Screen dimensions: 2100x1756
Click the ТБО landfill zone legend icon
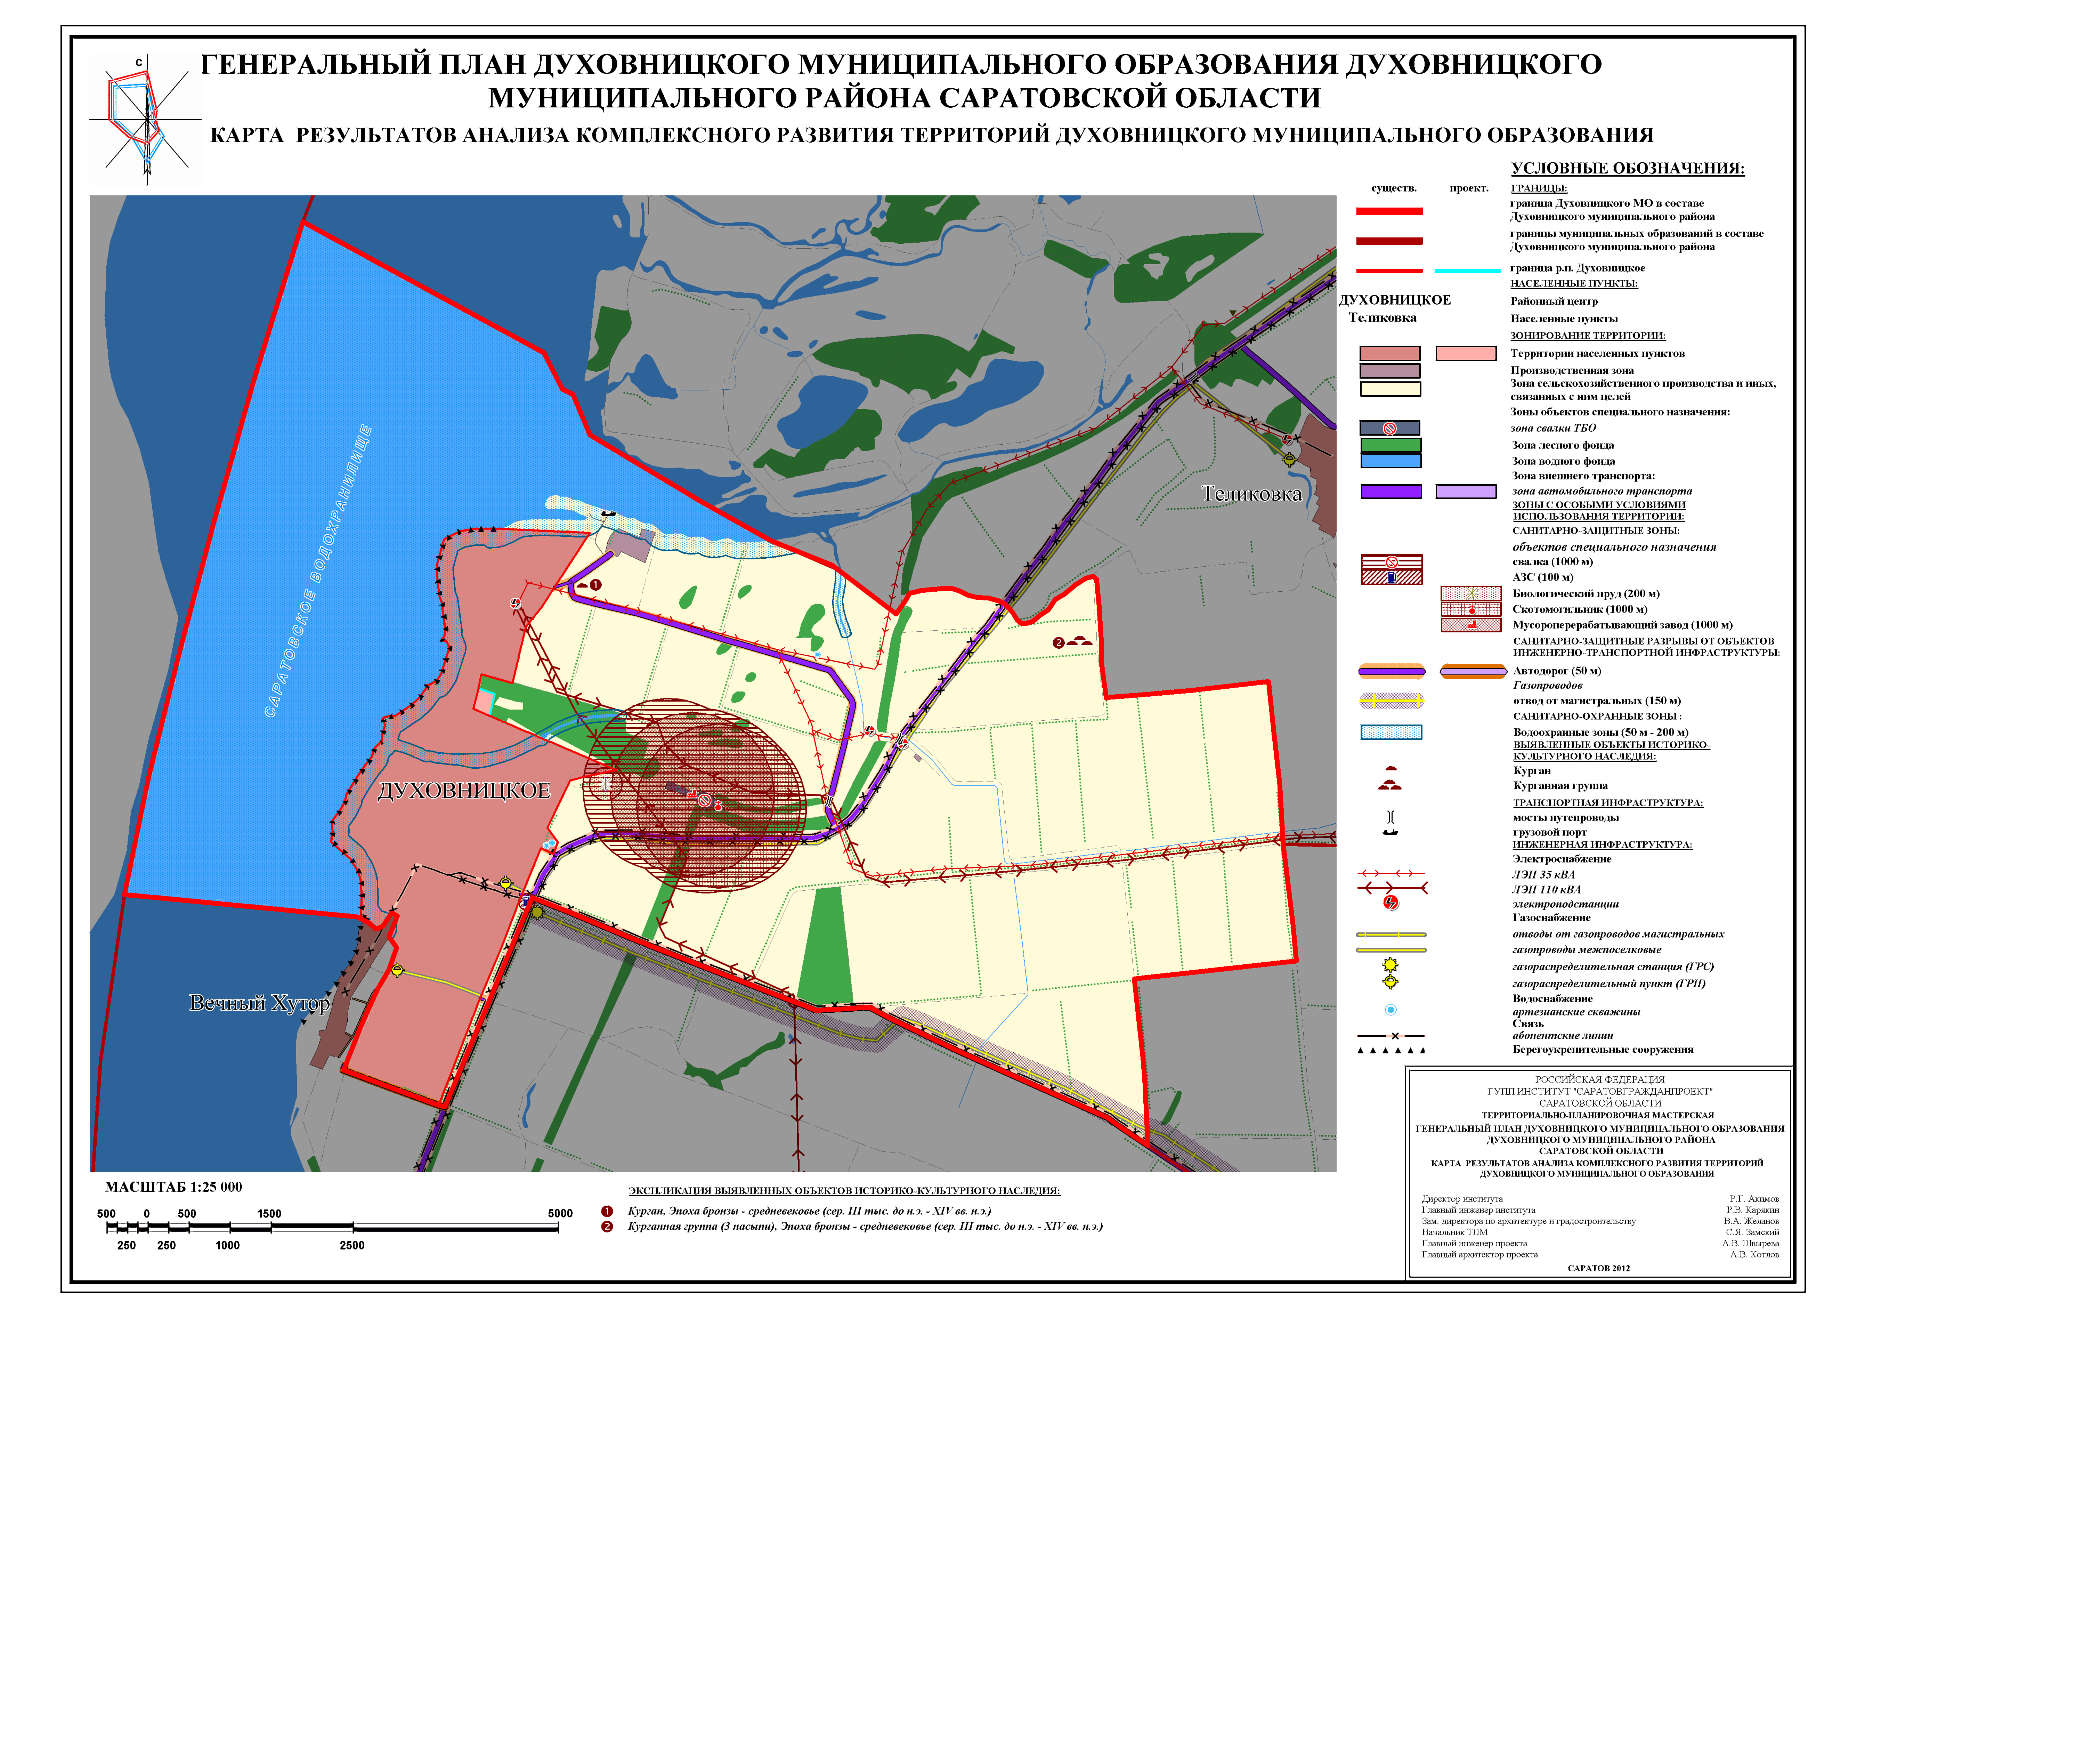1390,428
